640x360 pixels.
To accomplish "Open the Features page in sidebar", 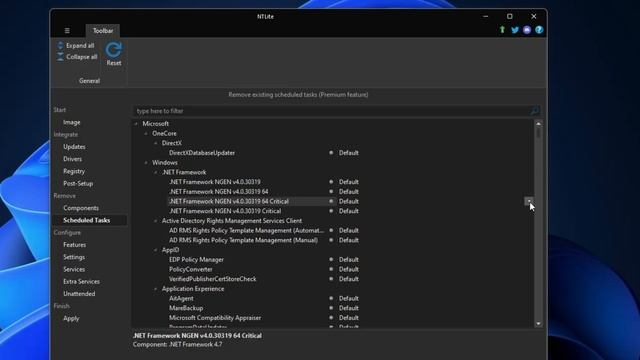I will tap(75, 245).
